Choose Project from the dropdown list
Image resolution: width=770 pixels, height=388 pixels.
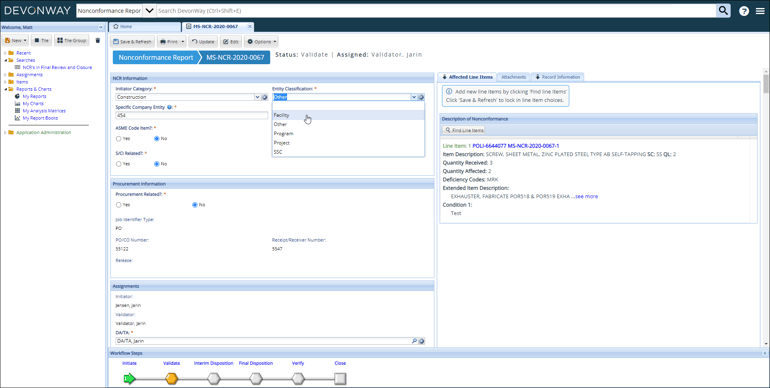click(x=348, y=143)
